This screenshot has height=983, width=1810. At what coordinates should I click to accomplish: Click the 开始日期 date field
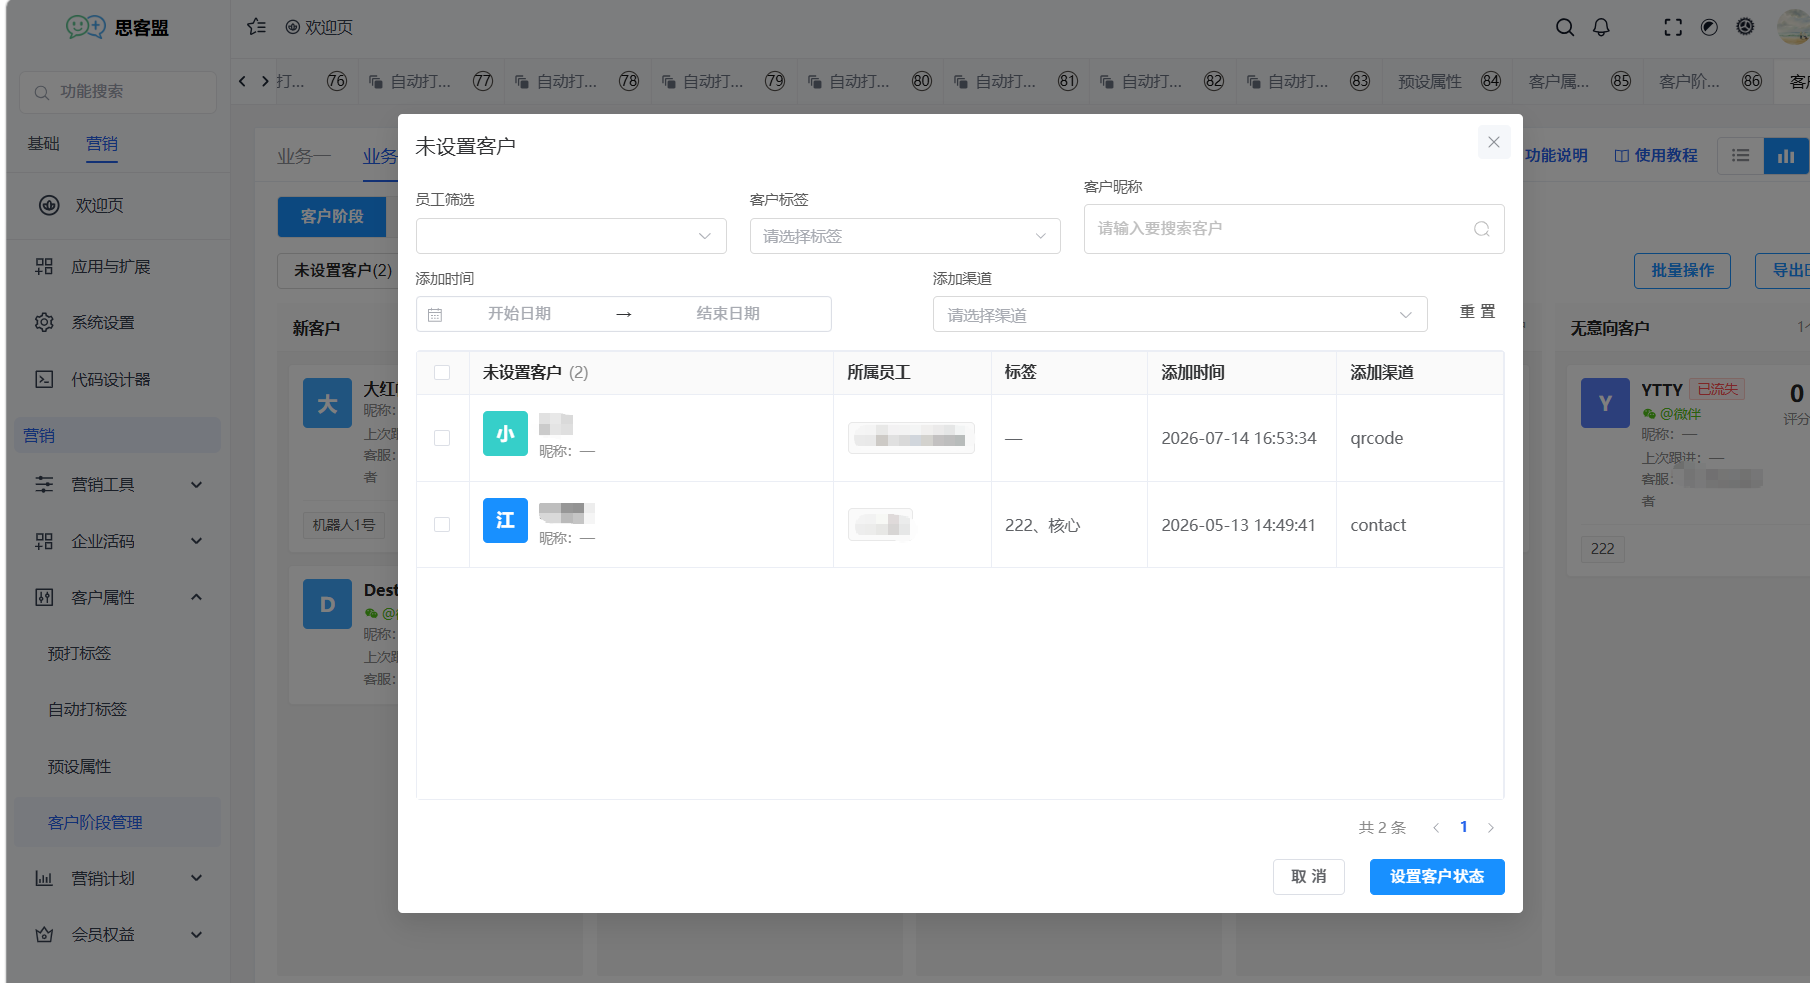click(520, 314)
